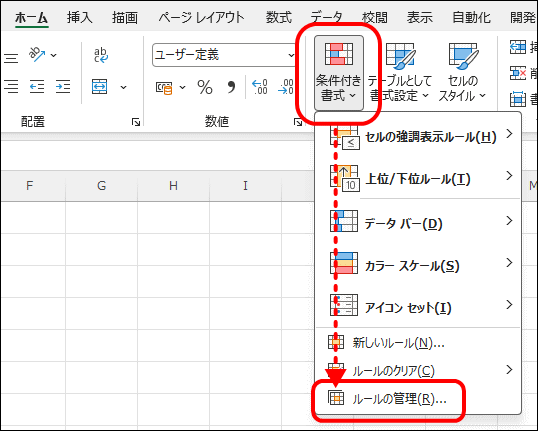Switch to the 自動化 tab
The width and height of the screenshot is (538, 431).
[471, 17]
